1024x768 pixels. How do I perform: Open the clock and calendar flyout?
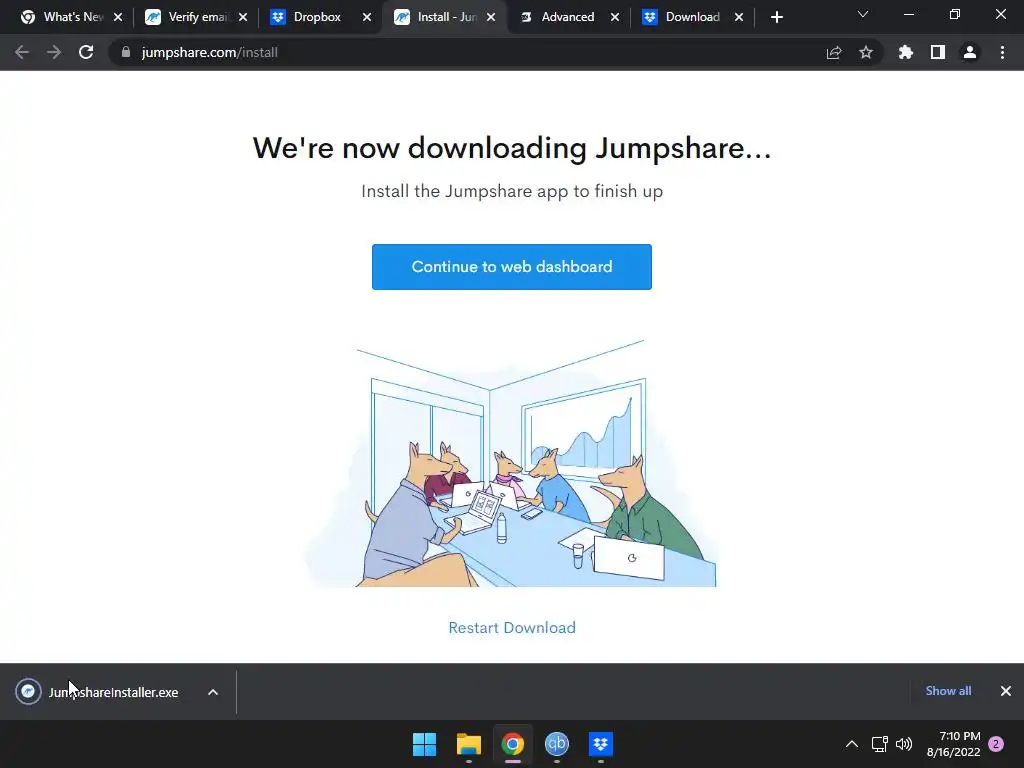pos(953,744)
